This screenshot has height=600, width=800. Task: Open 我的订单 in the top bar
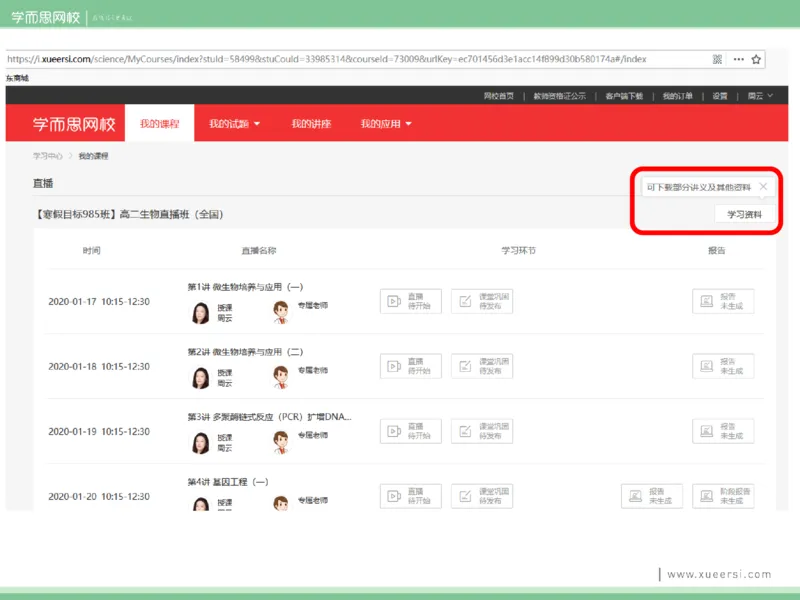pos(677,96)
